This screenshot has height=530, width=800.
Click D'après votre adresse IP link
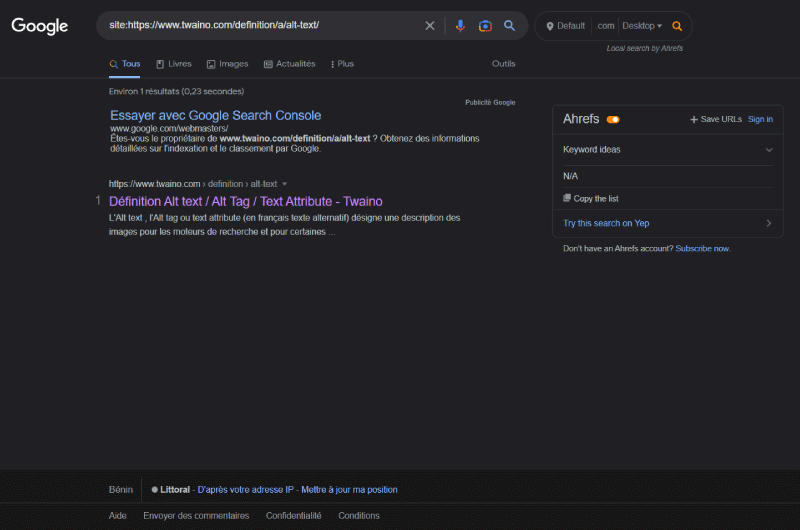tap(245, 490)
